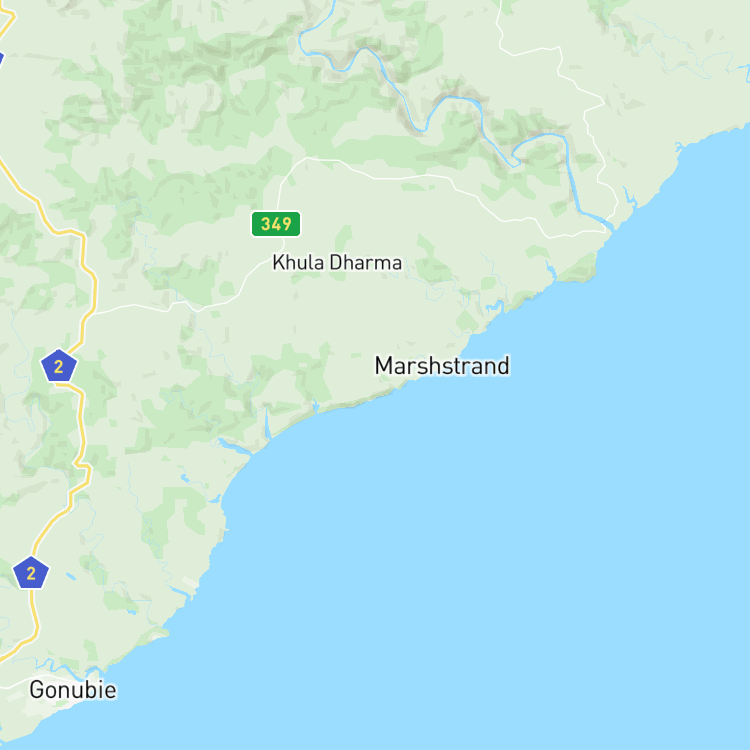Select the upper route 2 pentagon shield
The image size is (750, 750).
59,366
